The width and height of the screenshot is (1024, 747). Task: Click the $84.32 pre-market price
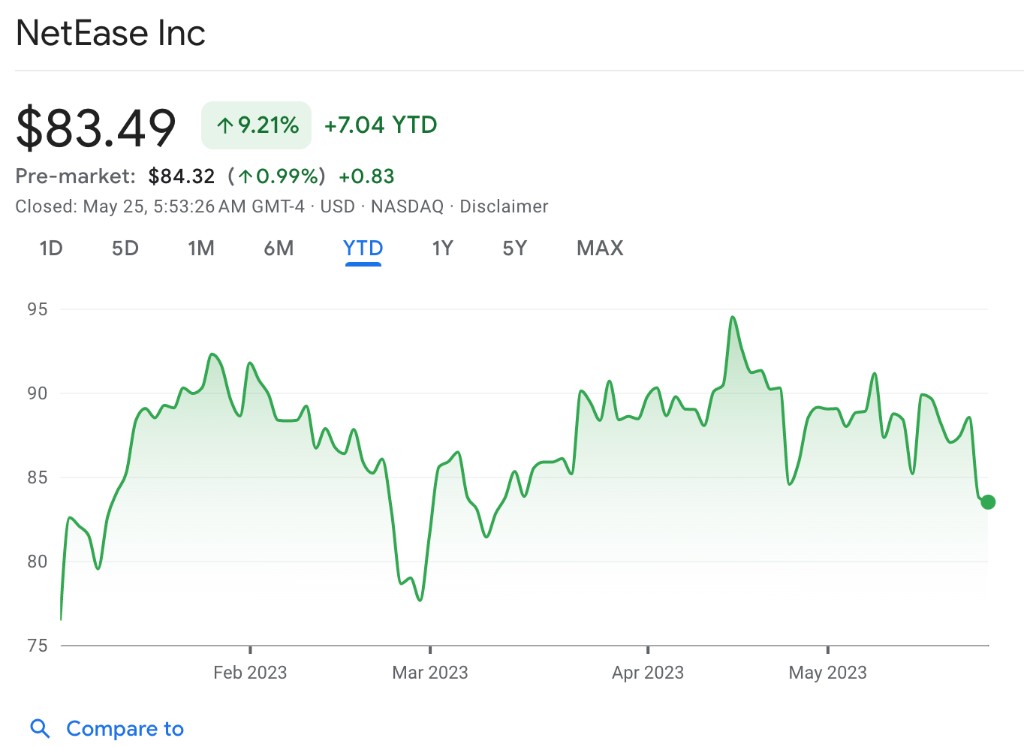tap(181, 177)
